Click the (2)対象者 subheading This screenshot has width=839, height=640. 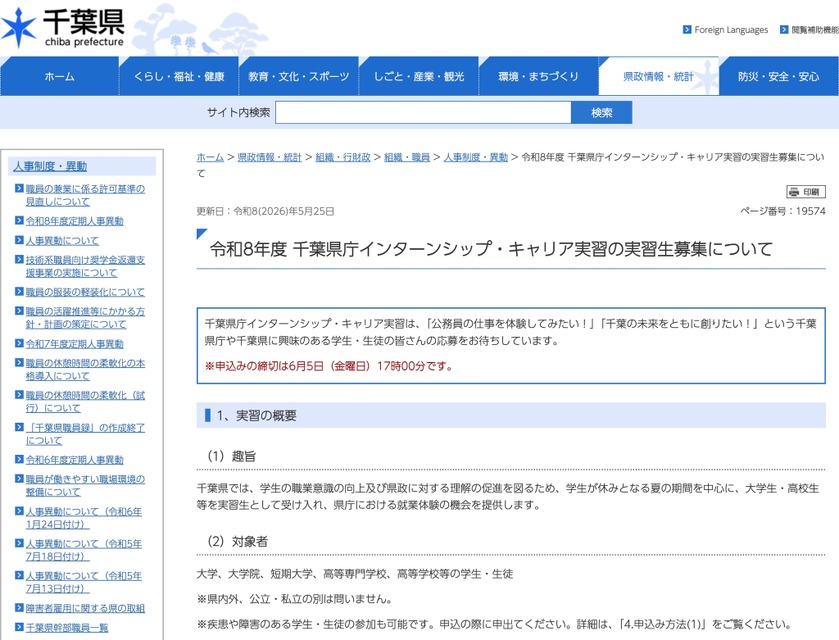click(238, 541)
